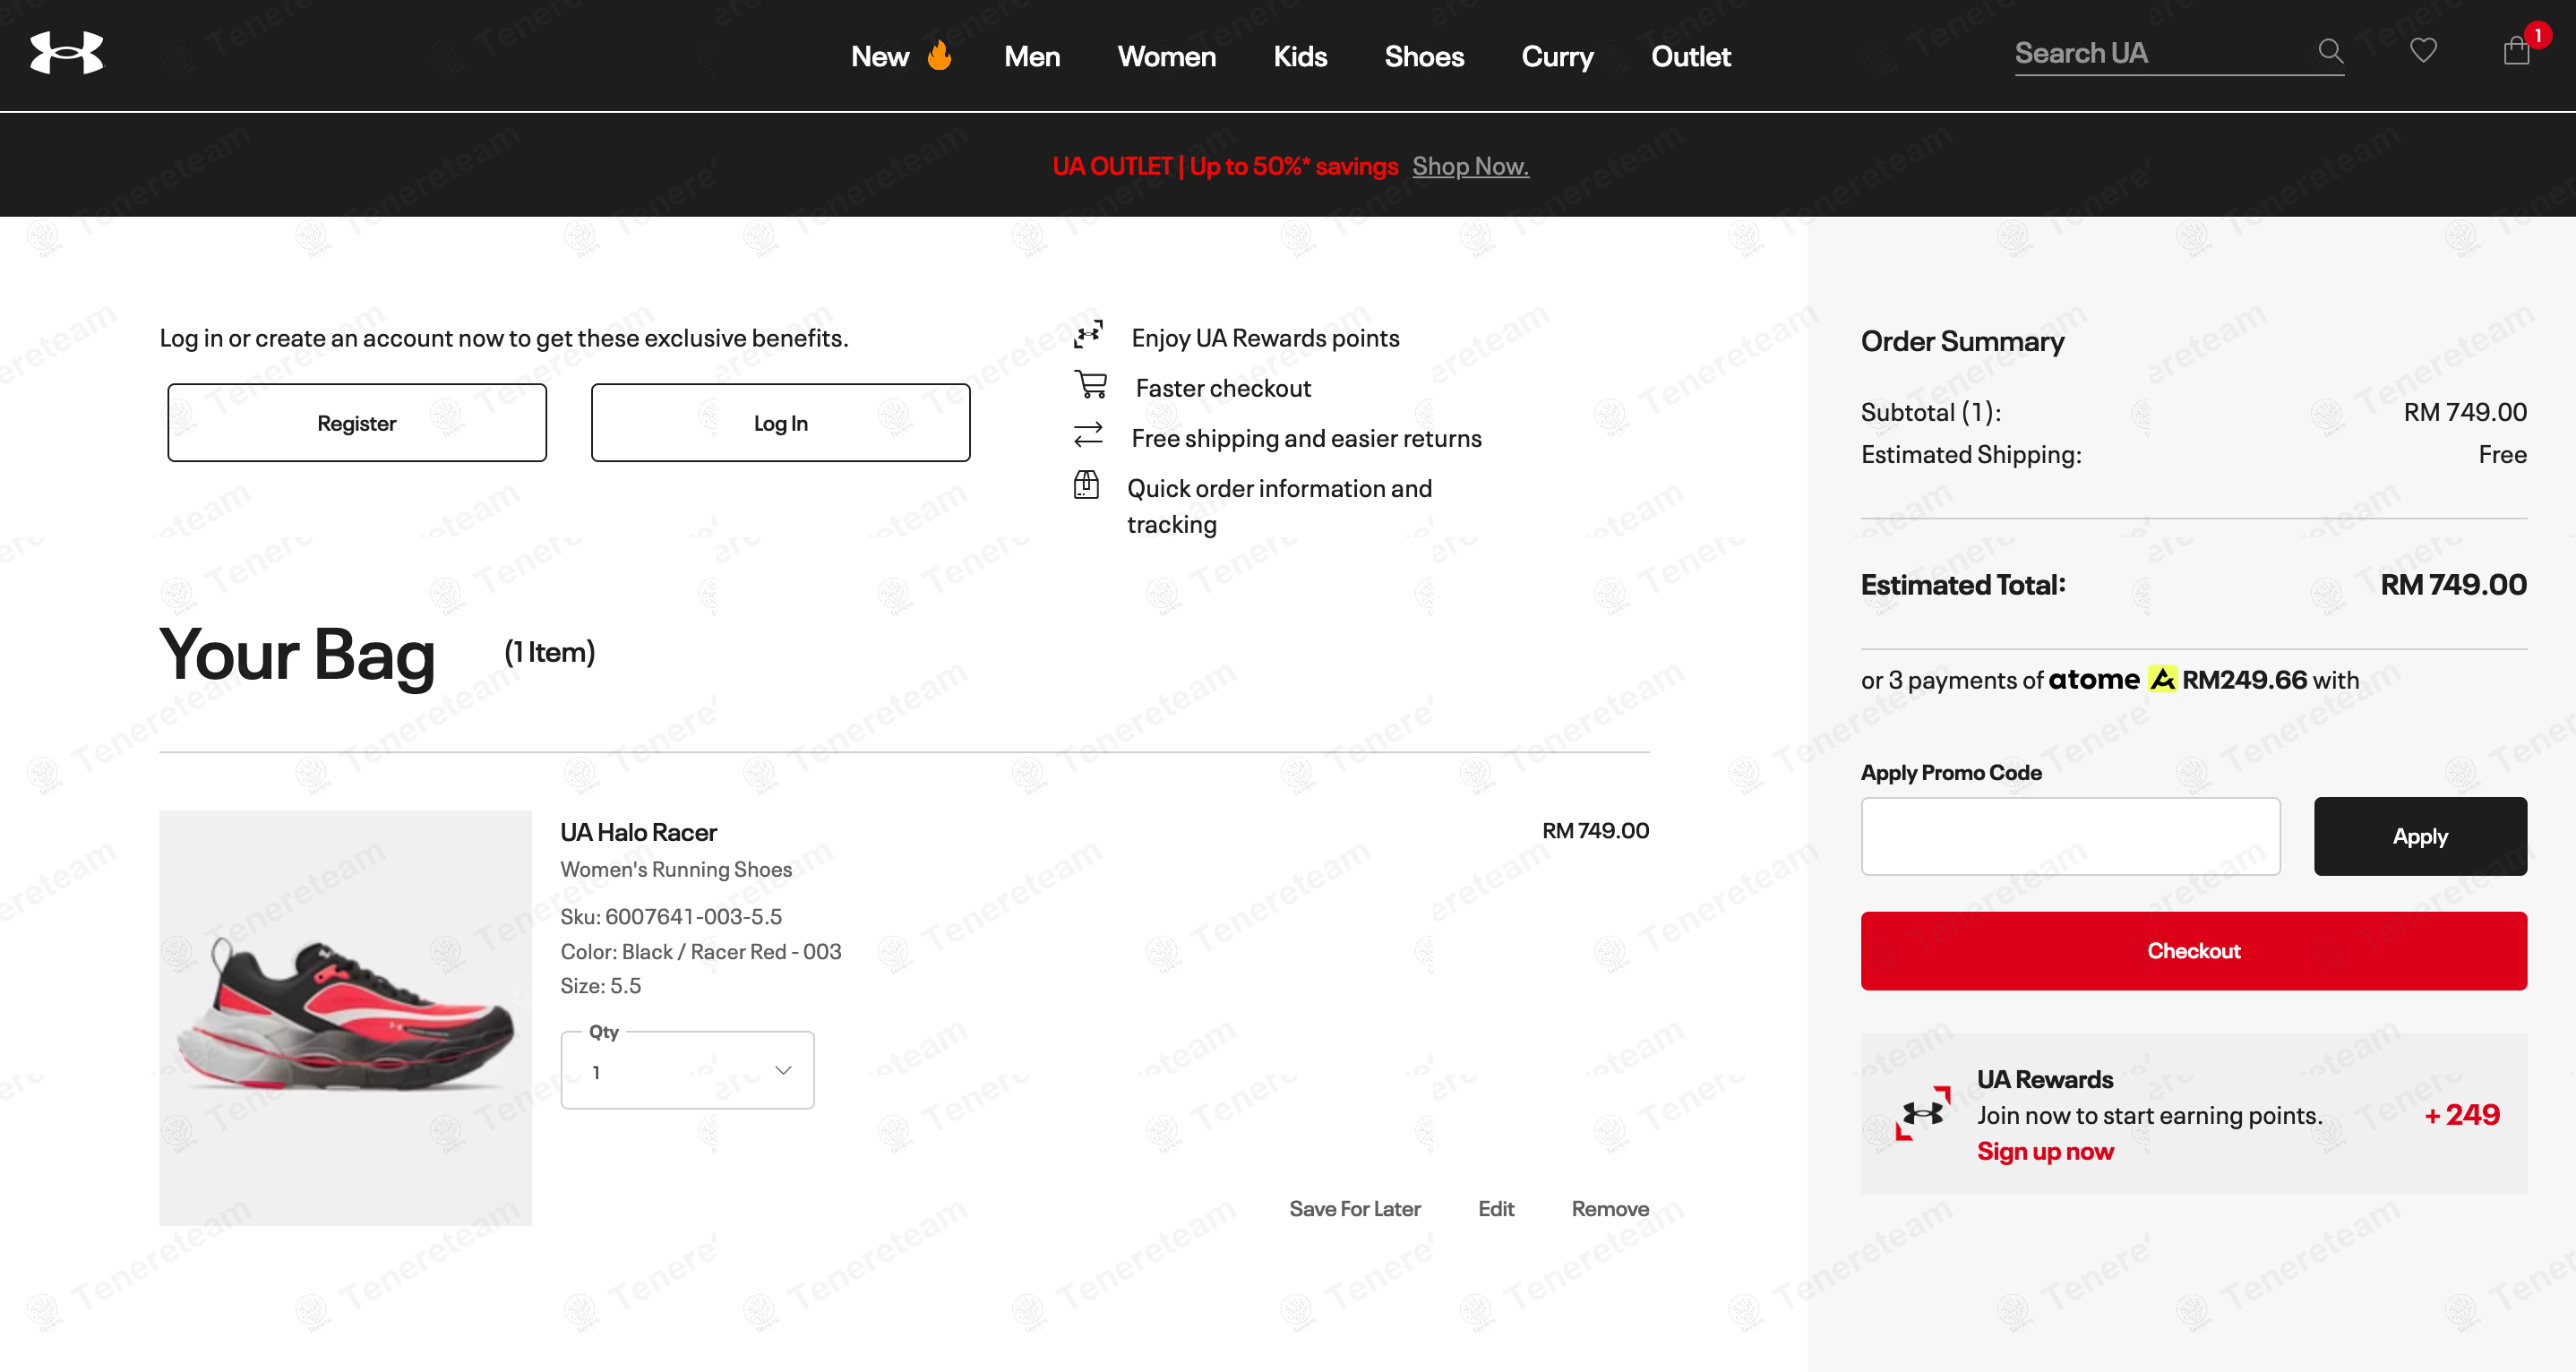Click the red Checkout button
The image size is (2576, 1372).
click(2194, 951)
